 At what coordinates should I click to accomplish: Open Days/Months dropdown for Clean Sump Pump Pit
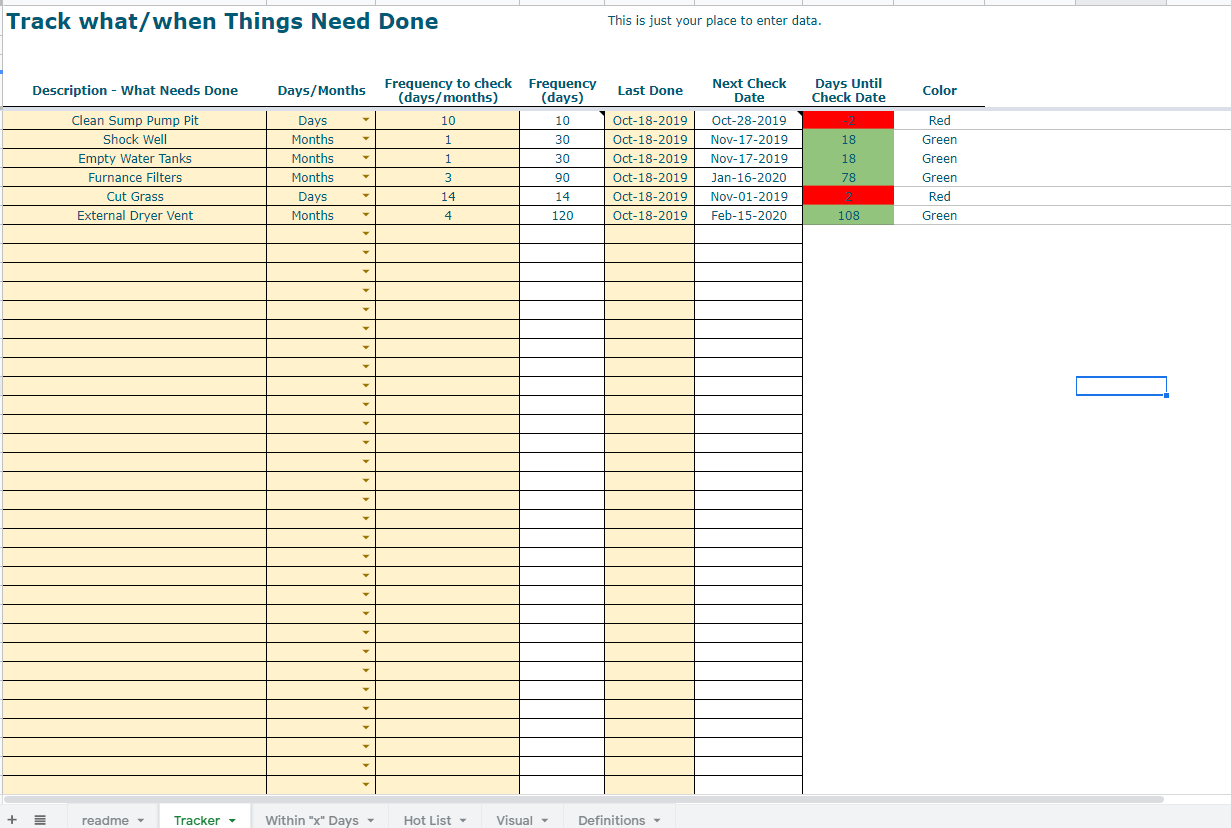pyautogui.click(x=366, y=120)
